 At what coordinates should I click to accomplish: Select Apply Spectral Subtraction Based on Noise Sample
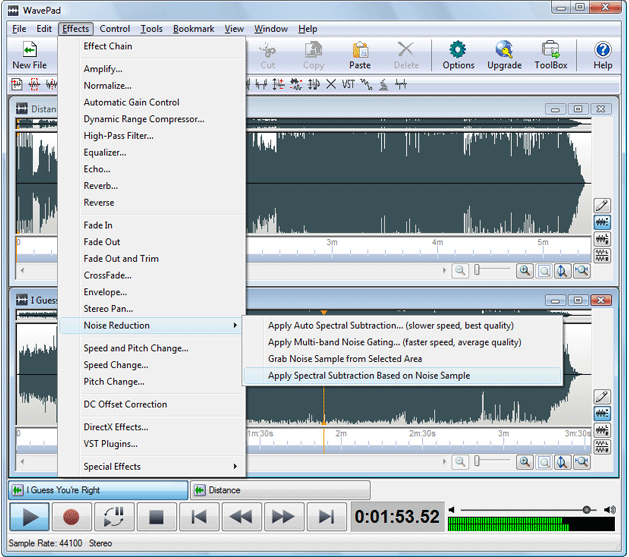tap(368, 376)
